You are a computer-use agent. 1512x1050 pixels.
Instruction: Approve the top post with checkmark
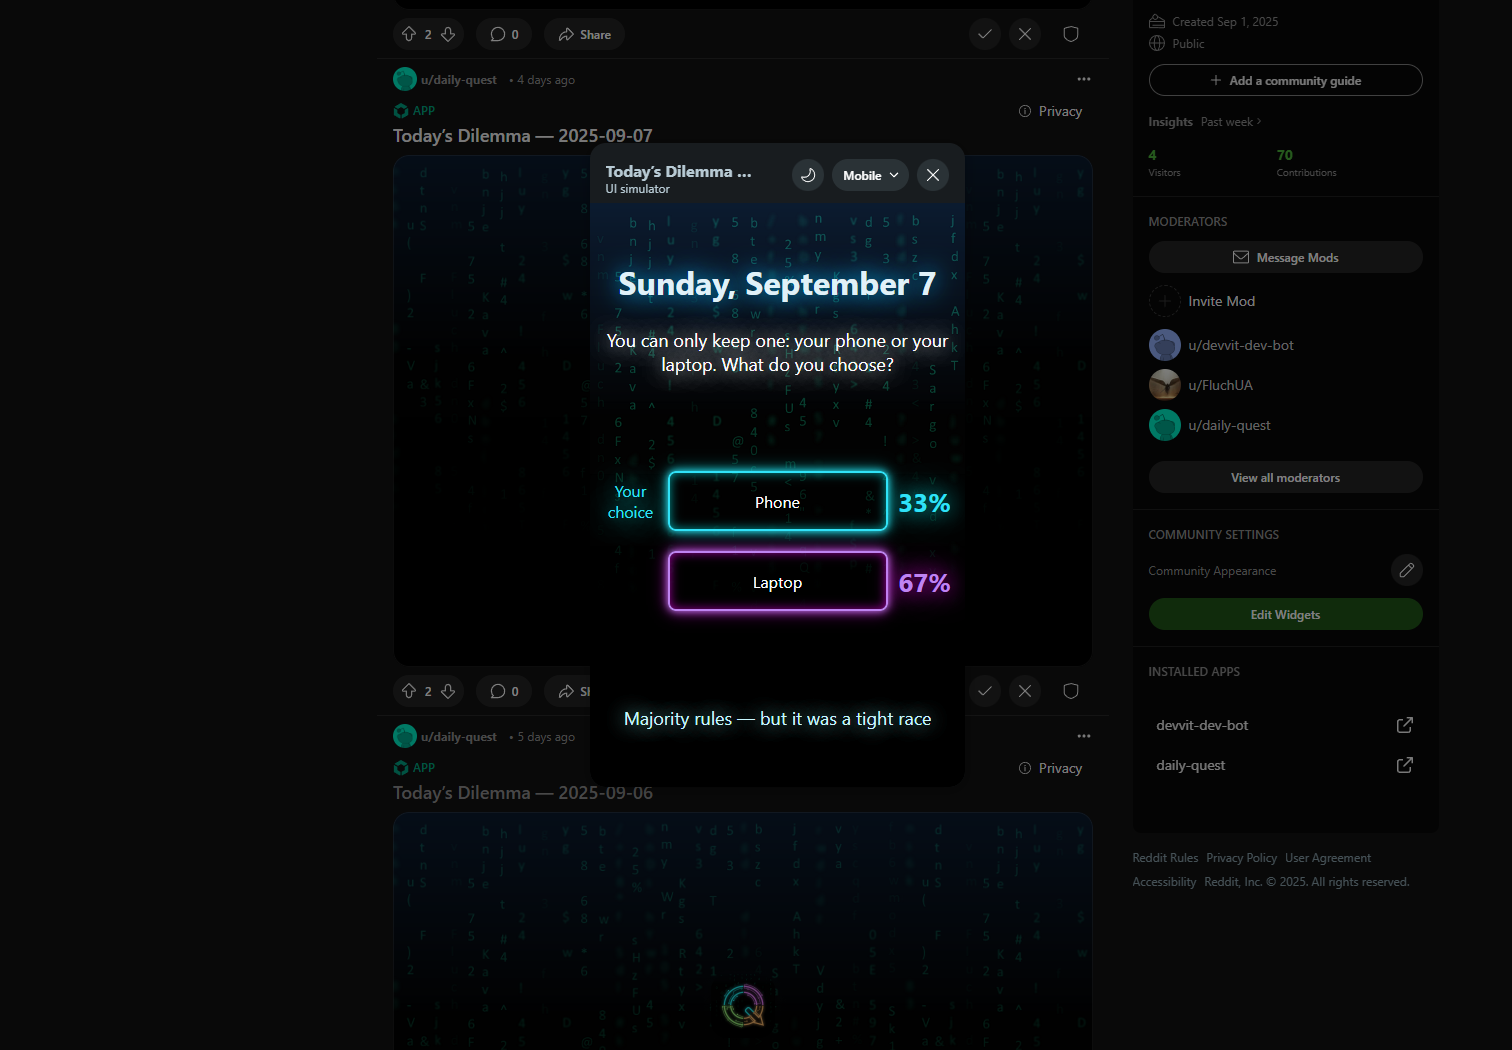click(985, 34)
